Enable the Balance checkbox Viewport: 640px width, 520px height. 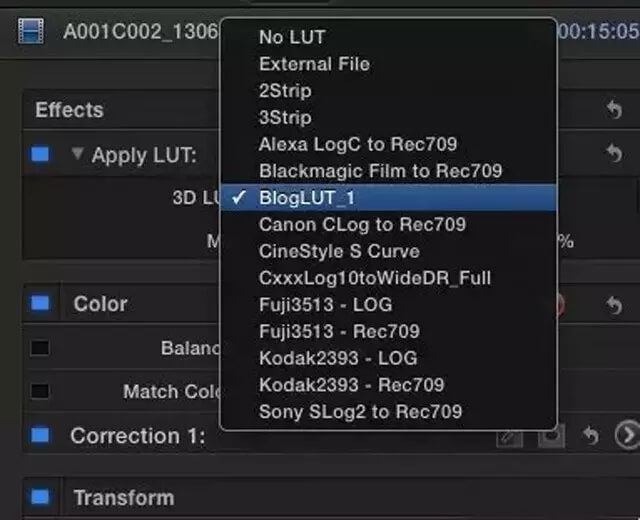(x=40, y=348)
